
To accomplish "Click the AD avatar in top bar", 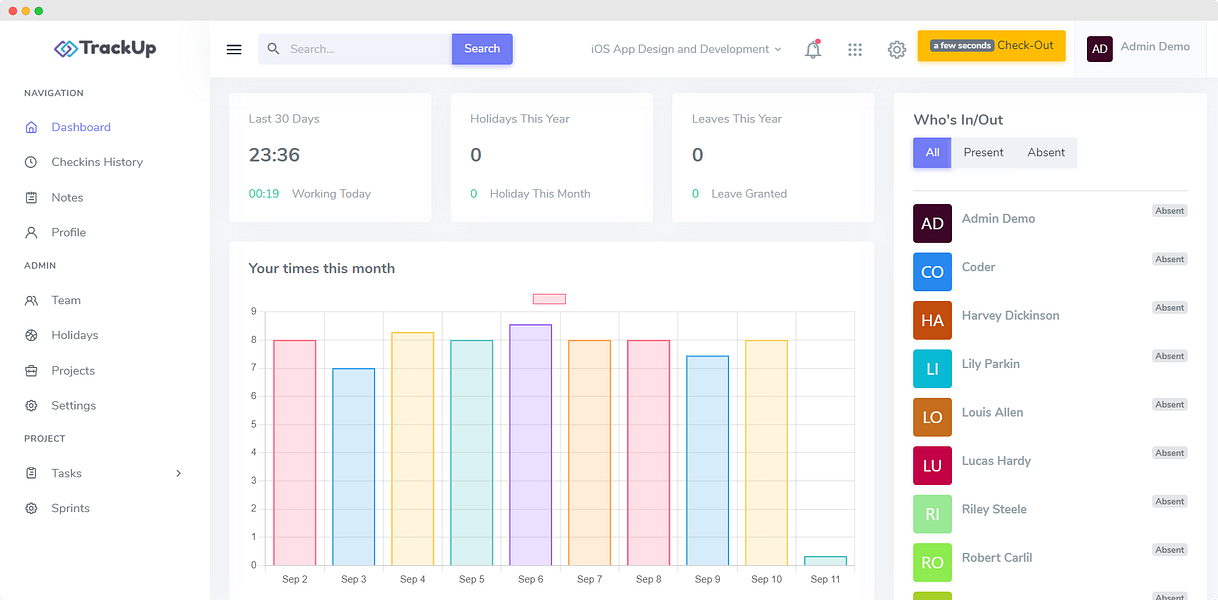I will [x=1100, y=48].
